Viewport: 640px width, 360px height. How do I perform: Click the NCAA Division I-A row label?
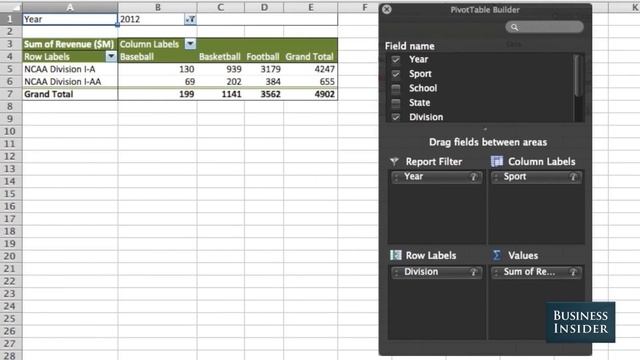pos(70,69)
